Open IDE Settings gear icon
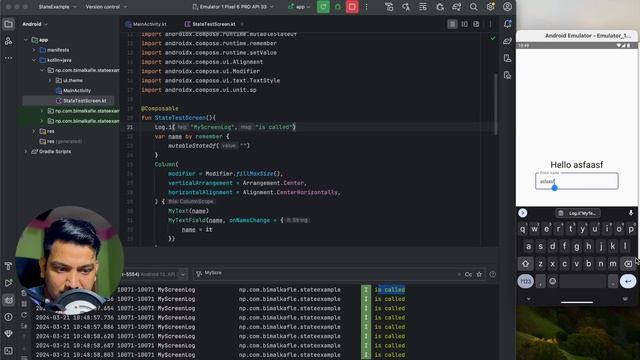The width and height of the screenshot is (640, 360). pos(490,7)
